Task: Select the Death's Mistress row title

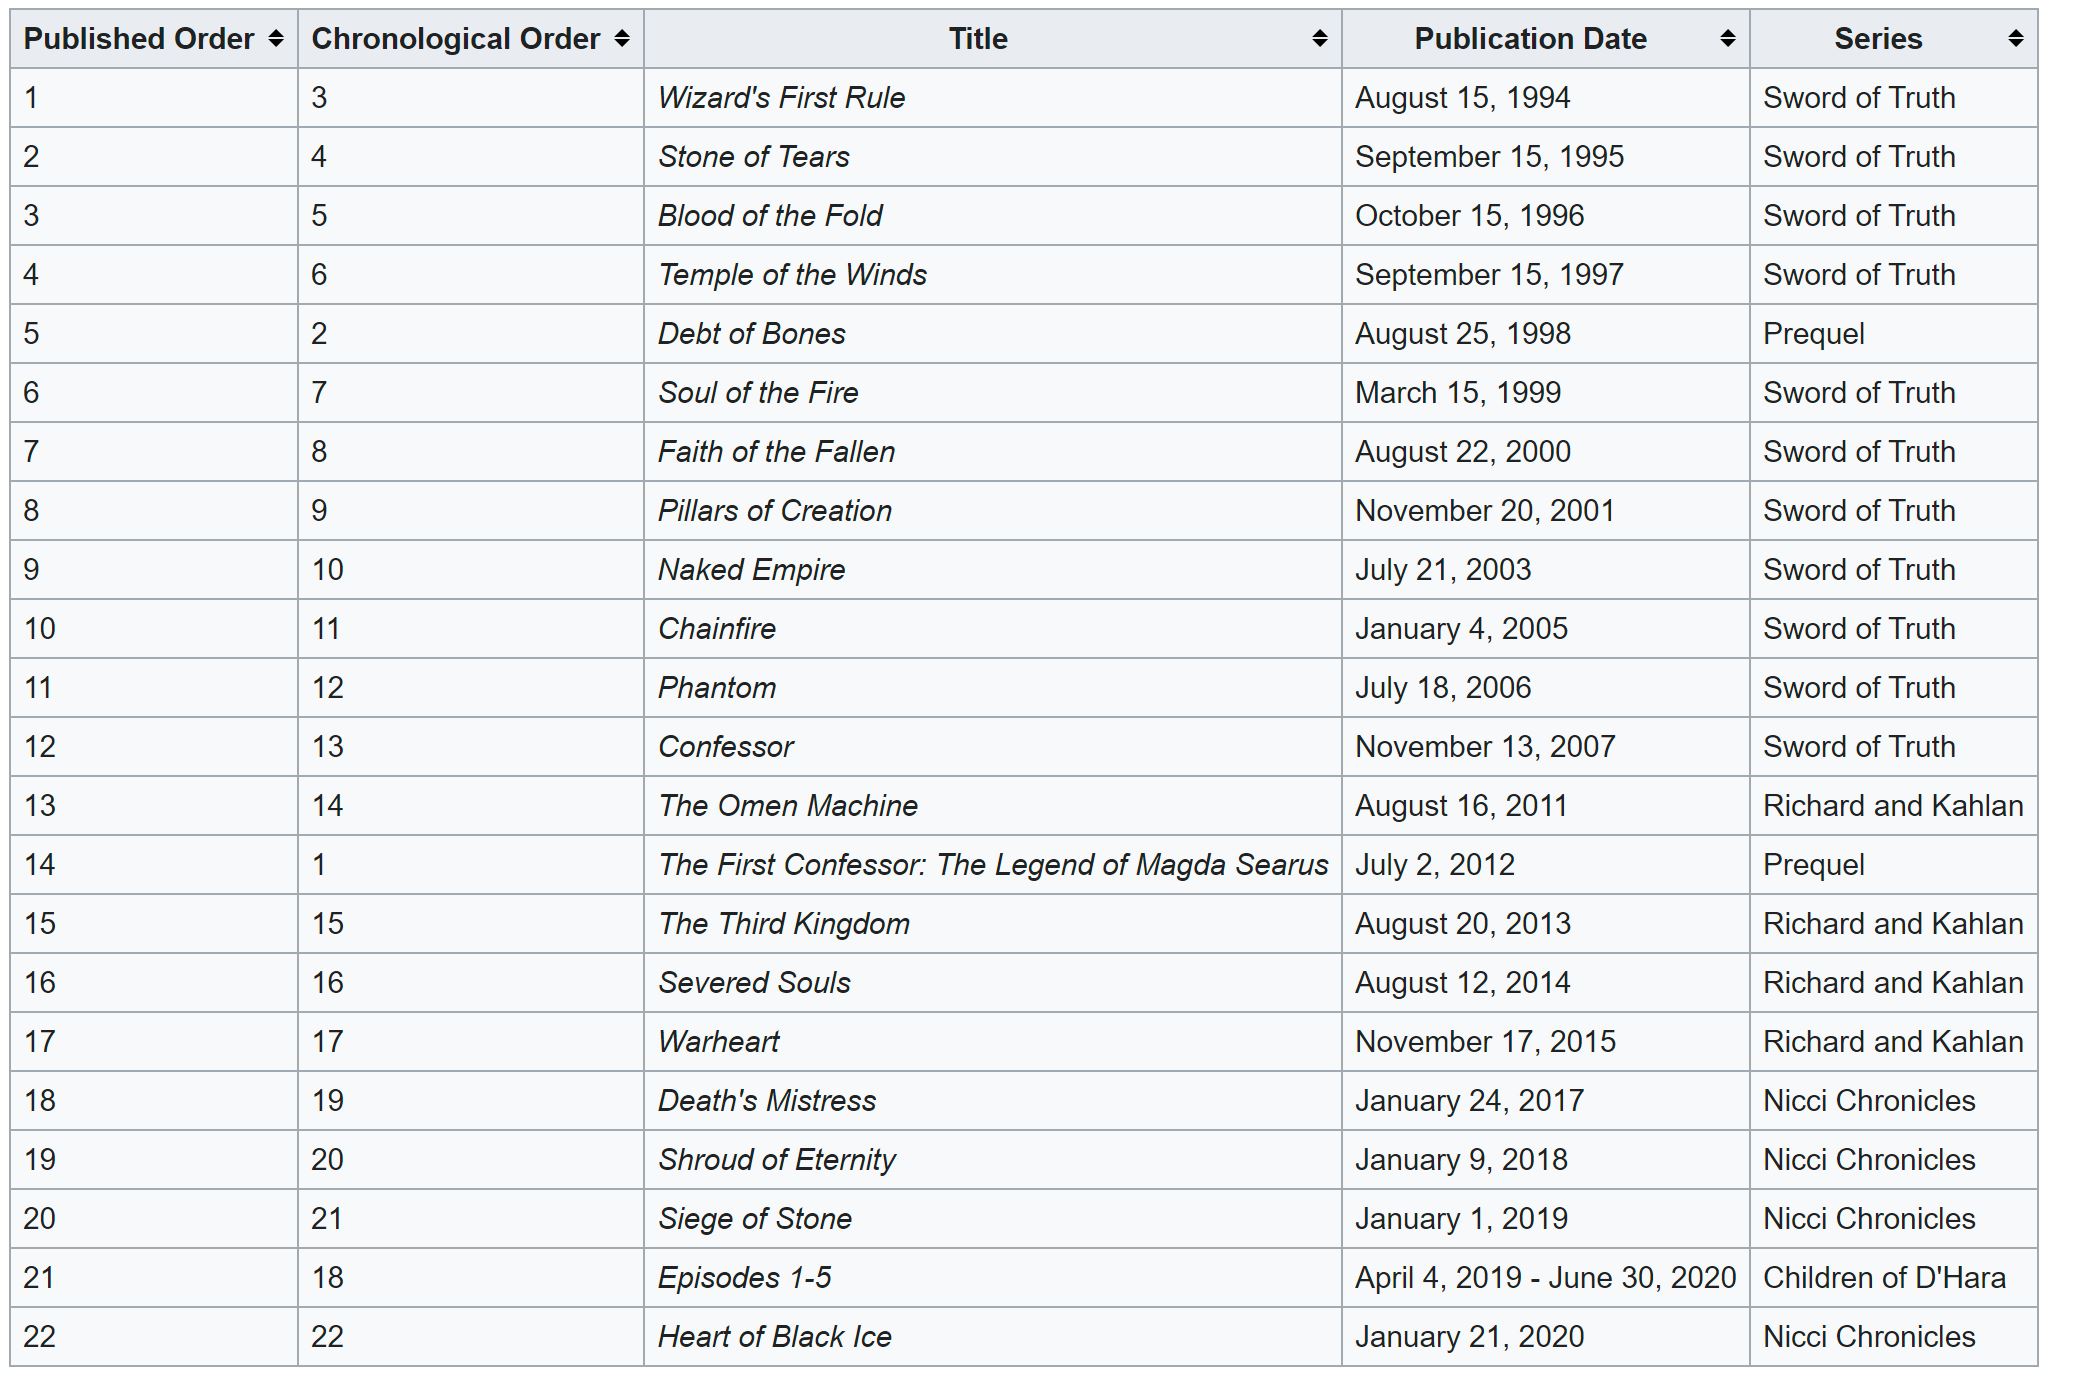Action: (x=766, y=1101)
